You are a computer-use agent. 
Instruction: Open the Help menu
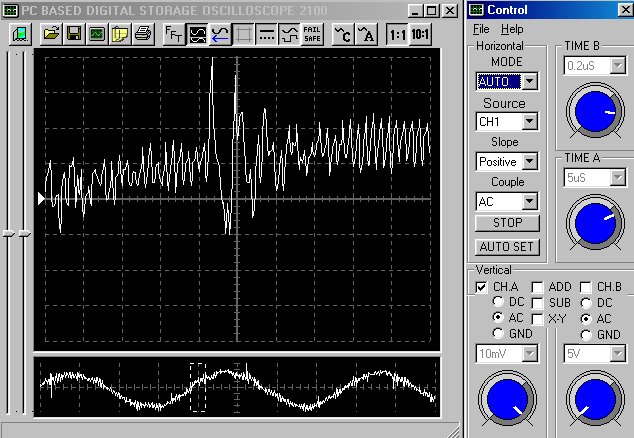(512, 29)
